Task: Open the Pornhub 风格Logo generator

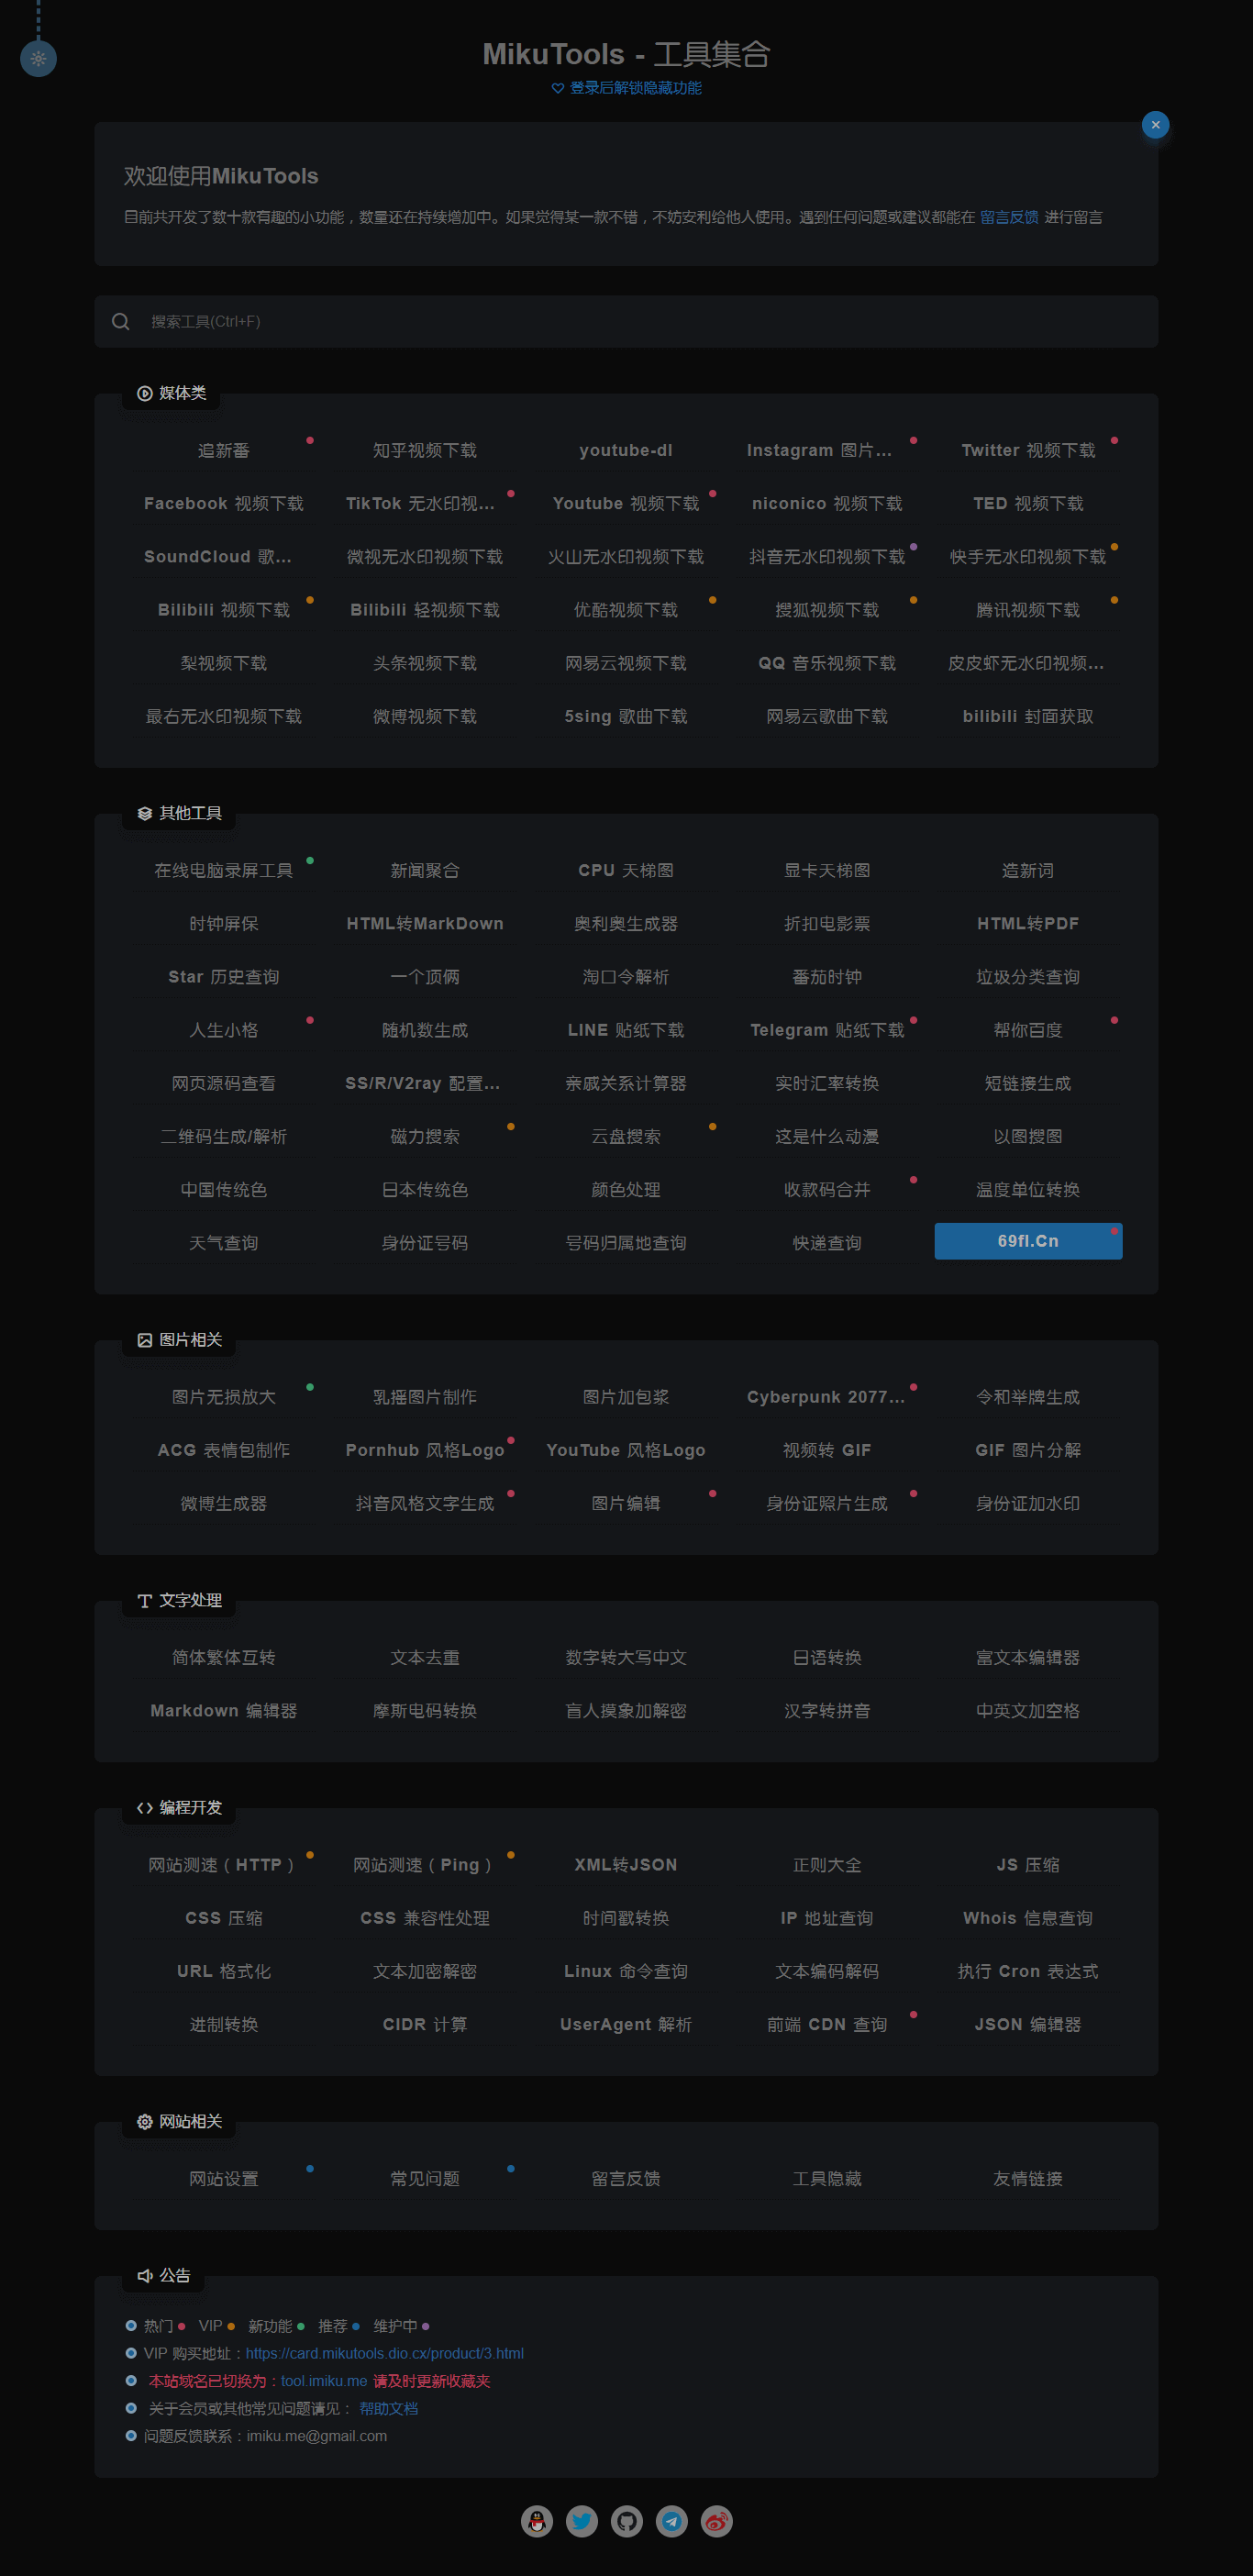Action: (x=425, y=1450)
